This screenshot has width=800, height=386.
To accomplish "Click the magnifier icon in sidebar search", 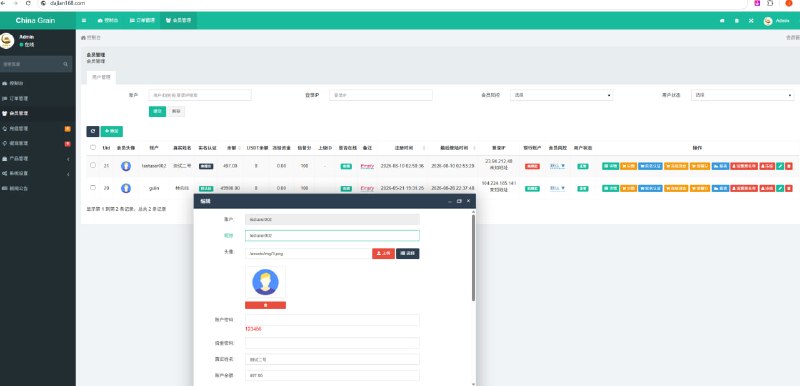I will [65, 64].
